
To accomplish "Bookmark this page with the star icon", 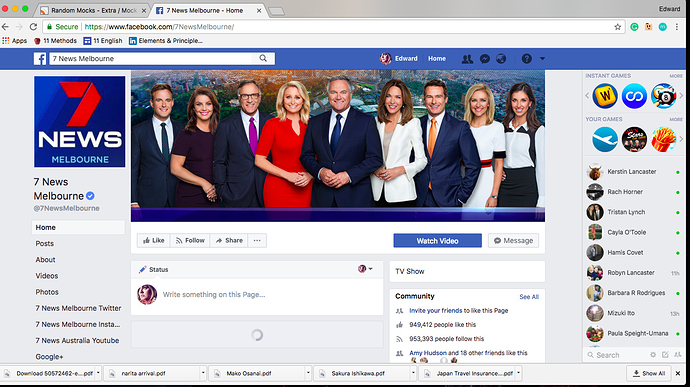I will click(x=618, y=27).
